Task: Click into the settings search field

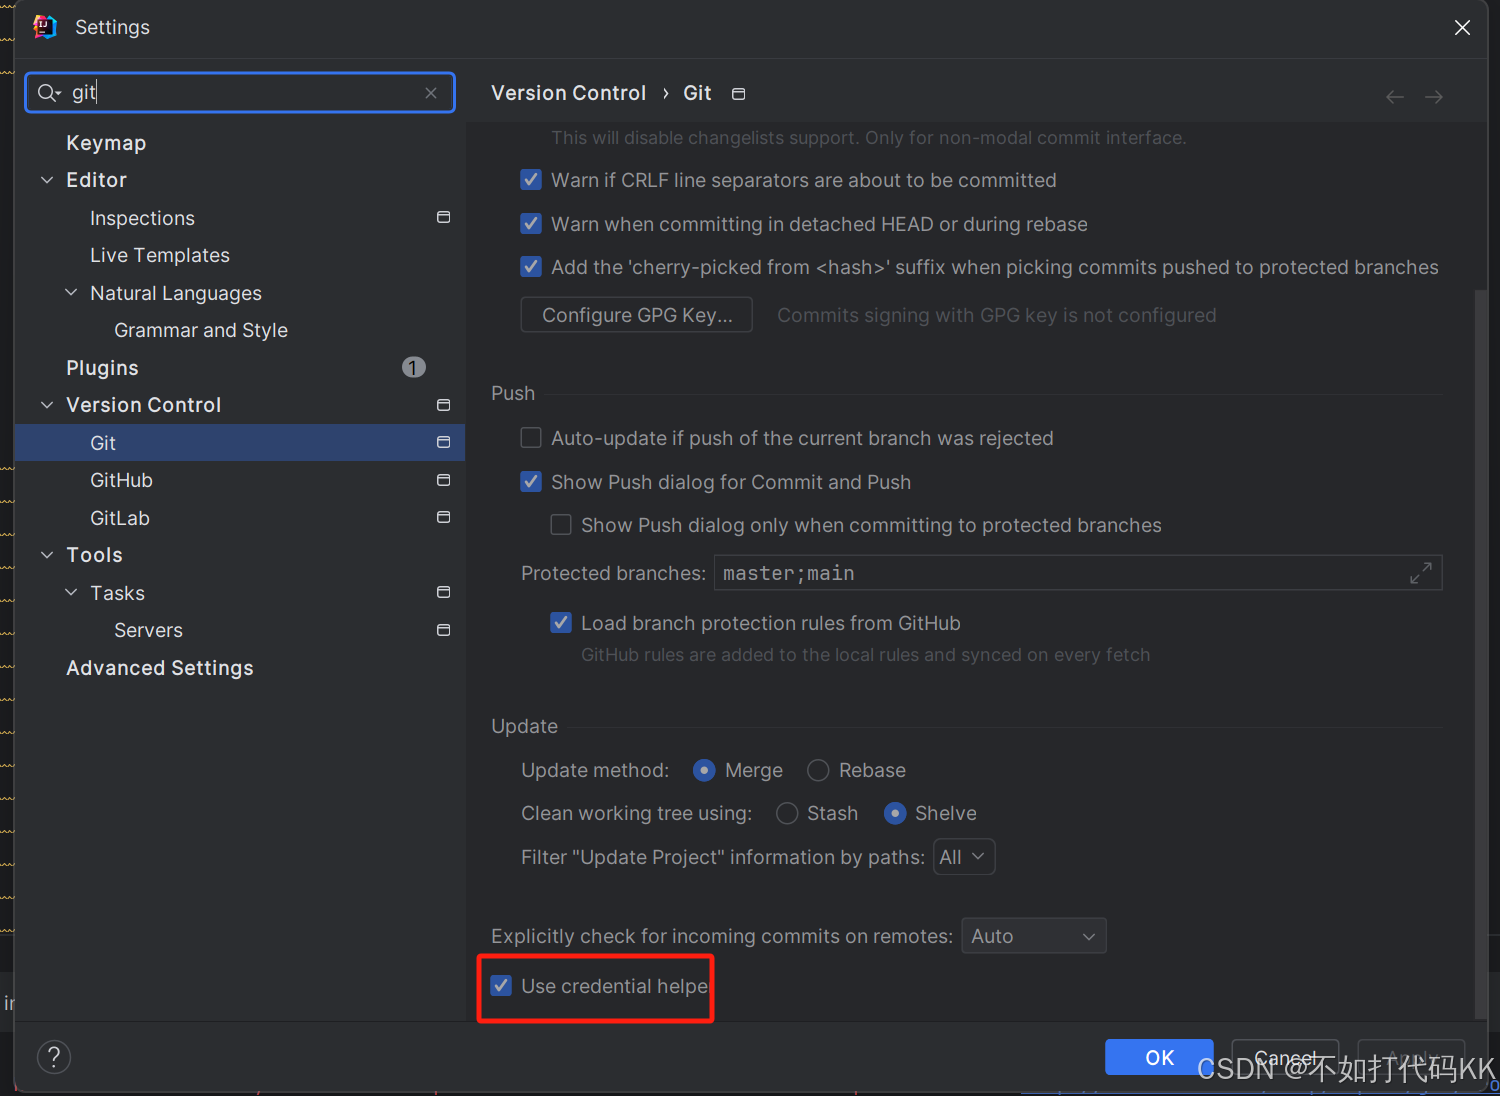Action: pyautogui.click(x=240, y=93)
